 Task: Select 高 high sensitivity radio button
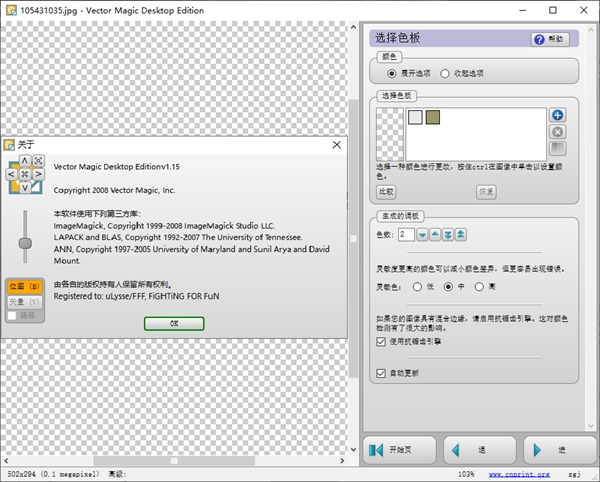pos(479,287)
